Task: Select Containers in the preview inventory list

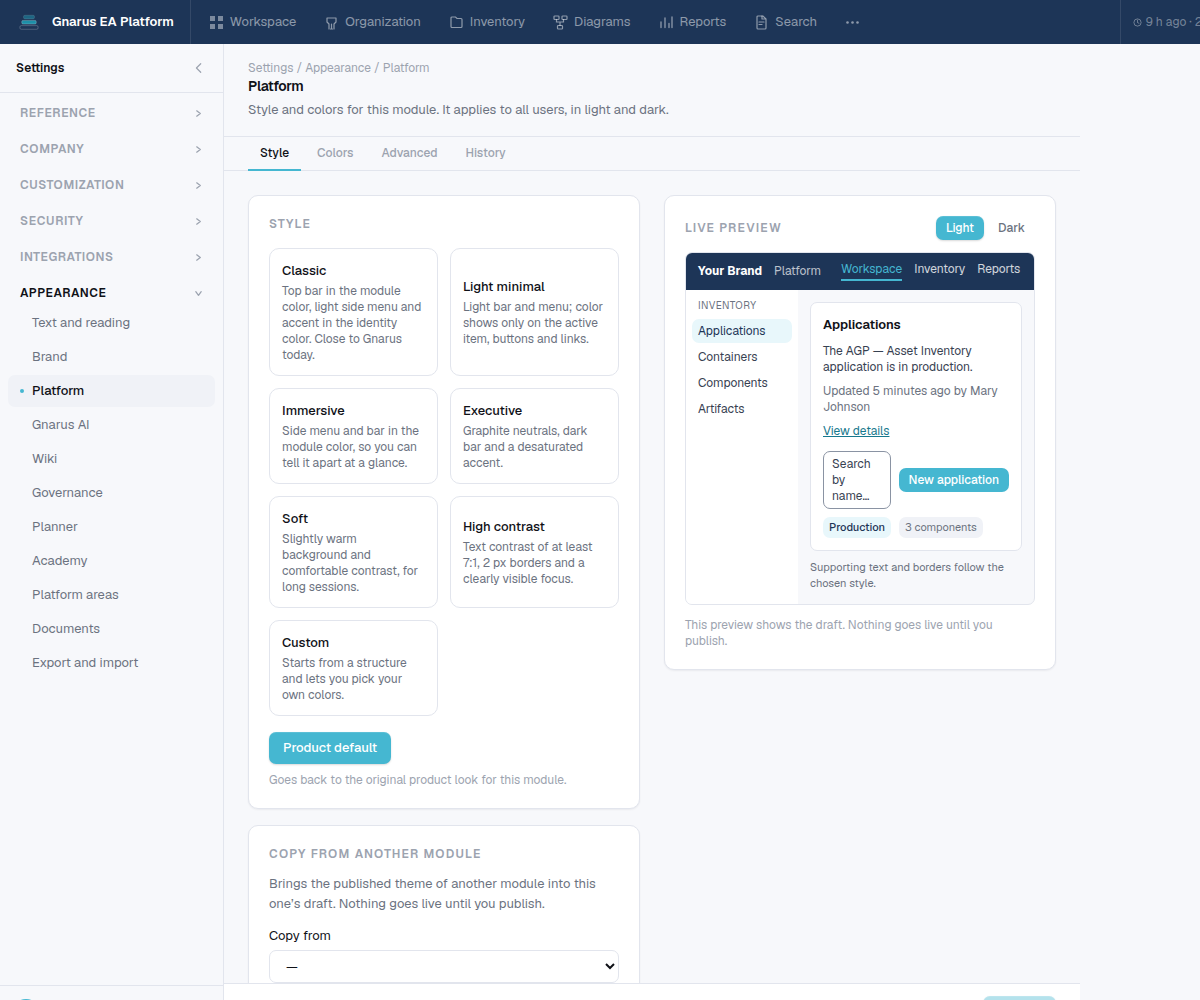Action: (x=742, y=357)
